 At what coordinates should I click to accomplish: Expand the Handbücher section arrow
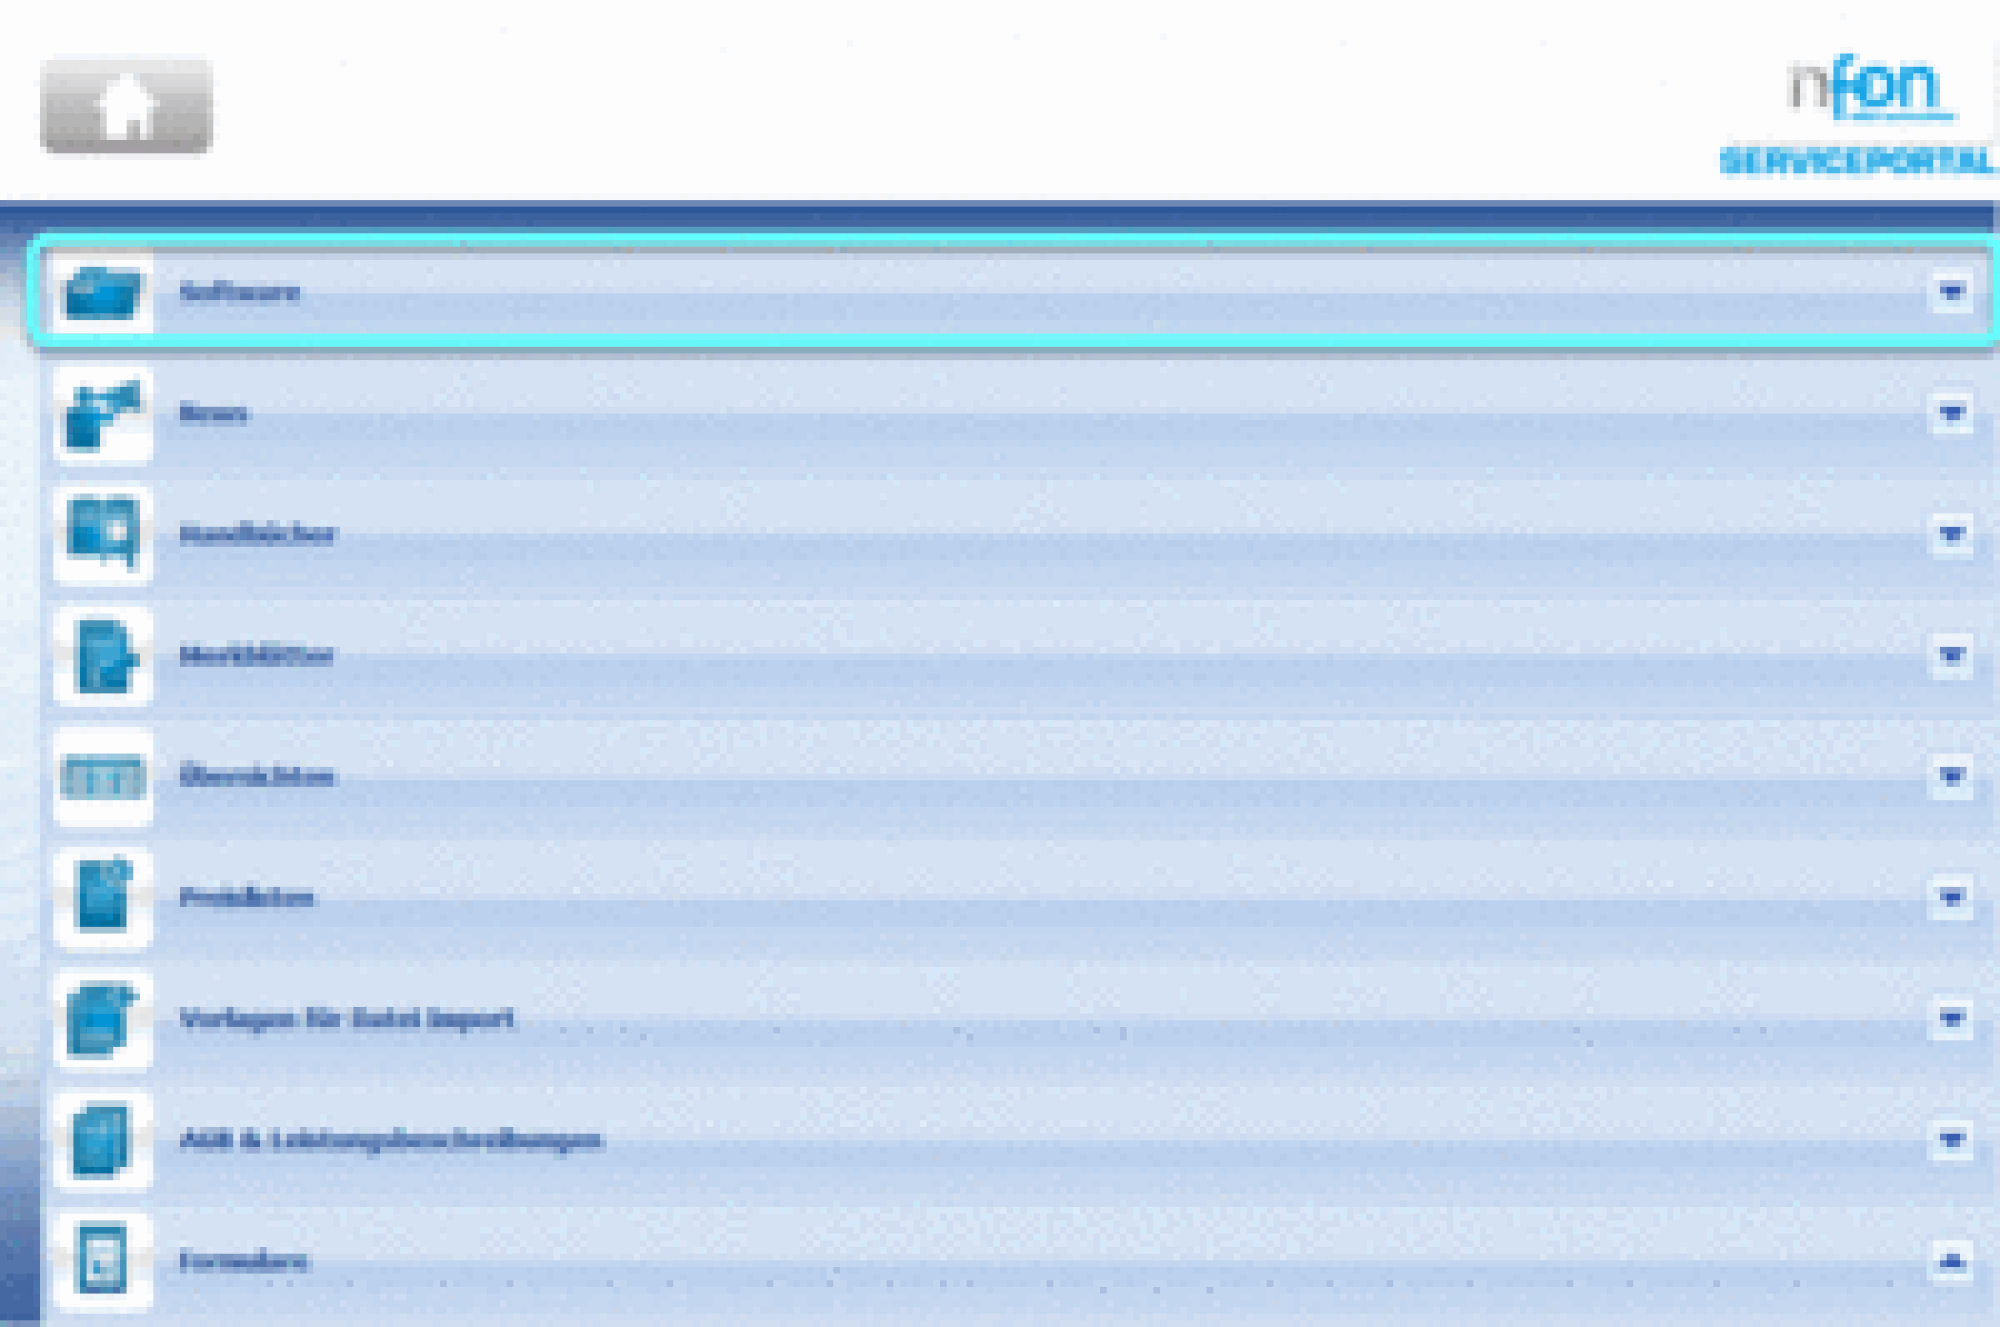coord(1951,534)
